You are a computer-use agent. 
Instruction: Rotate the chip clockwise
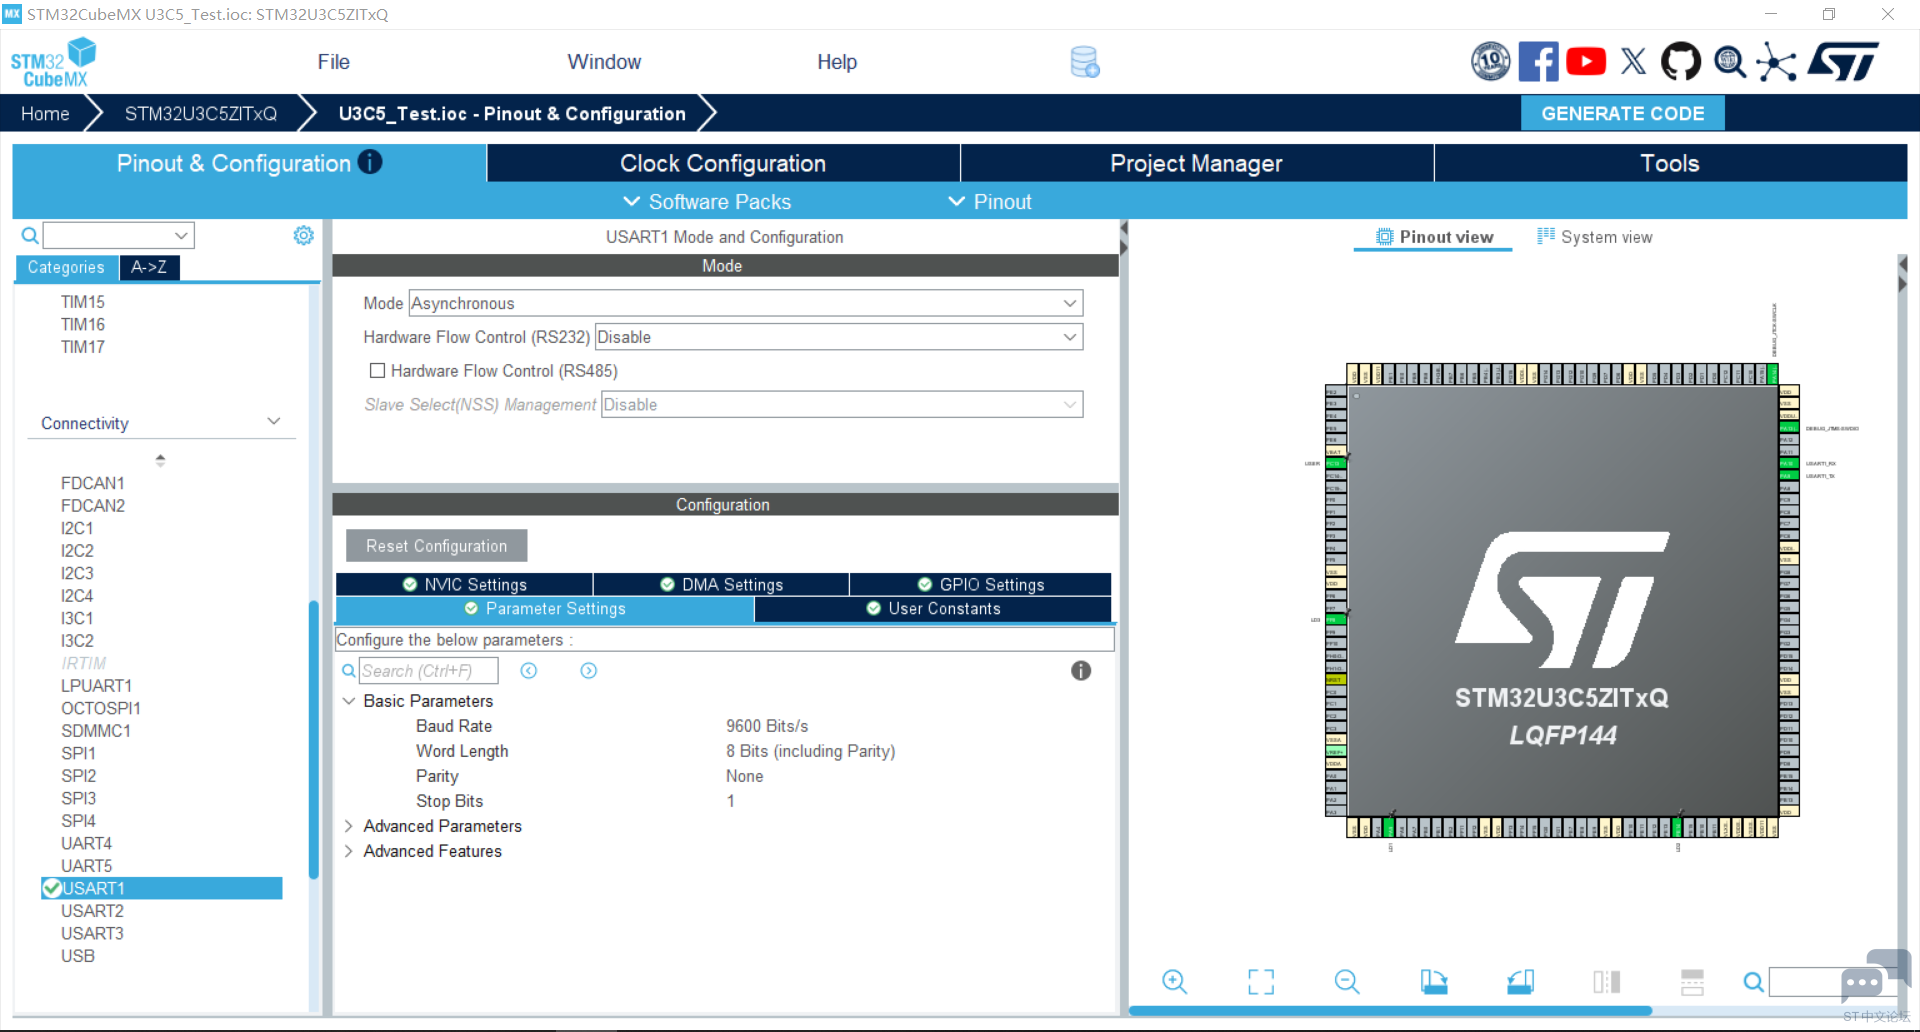pyautogui.click(x=1434, y=982)
